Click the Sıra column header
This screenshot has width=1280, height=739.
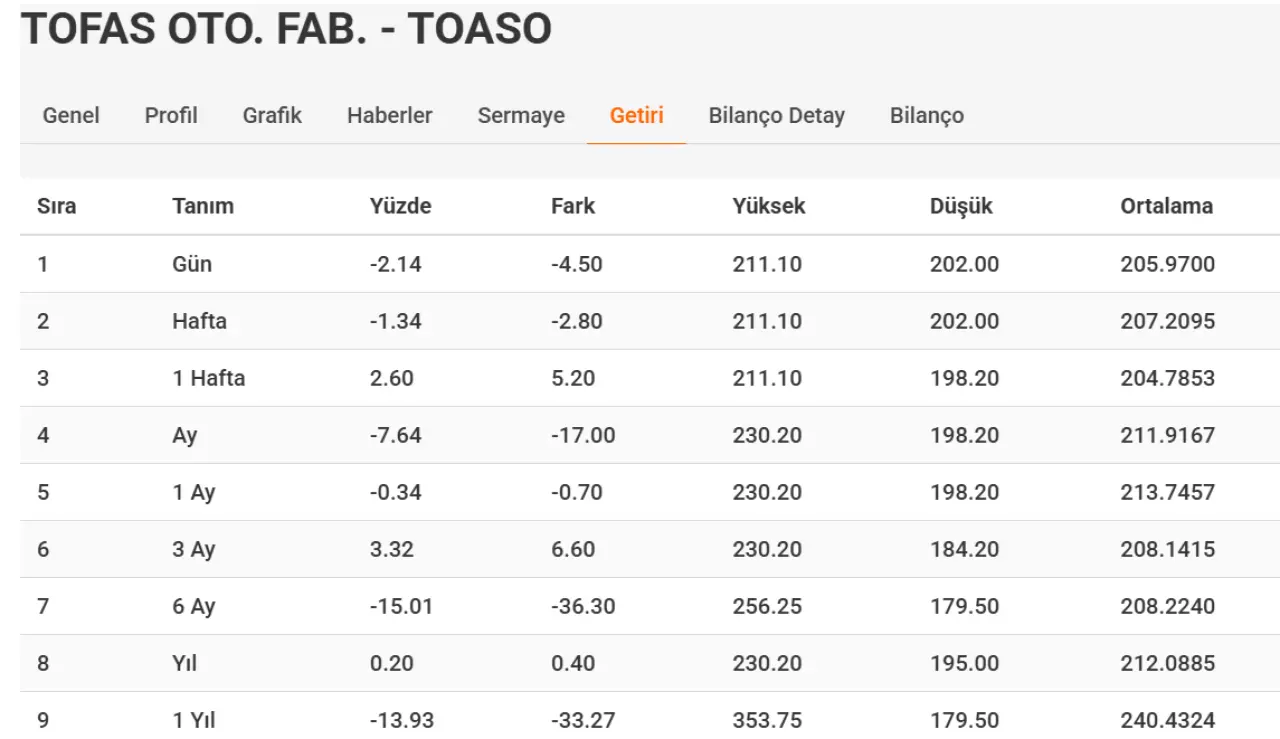(57, 207)
